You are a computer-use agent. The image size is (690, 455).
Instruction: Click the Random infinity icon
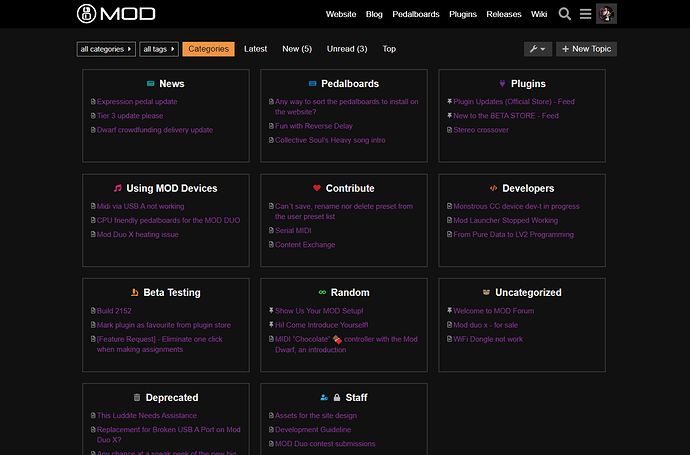[x=322, y=293]
